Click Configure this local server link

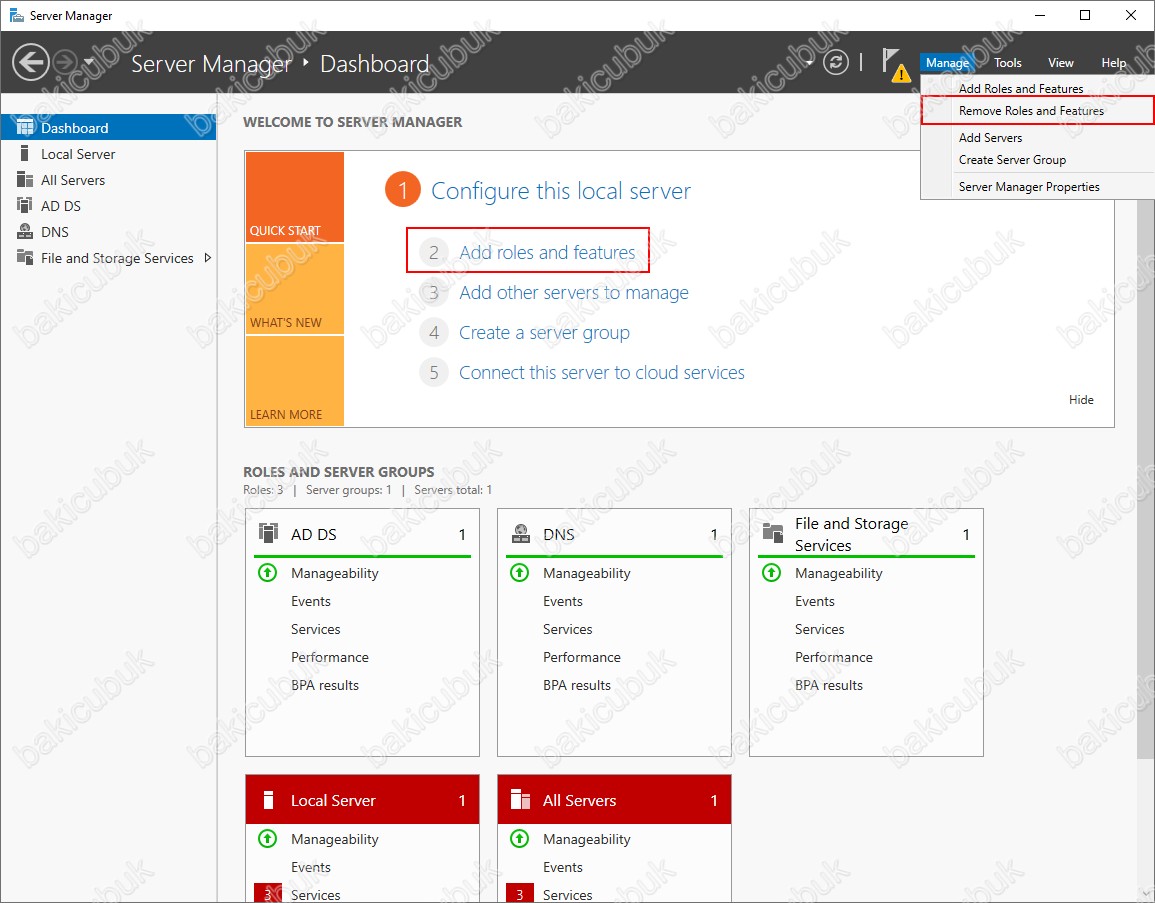click(x=561, y=191)
